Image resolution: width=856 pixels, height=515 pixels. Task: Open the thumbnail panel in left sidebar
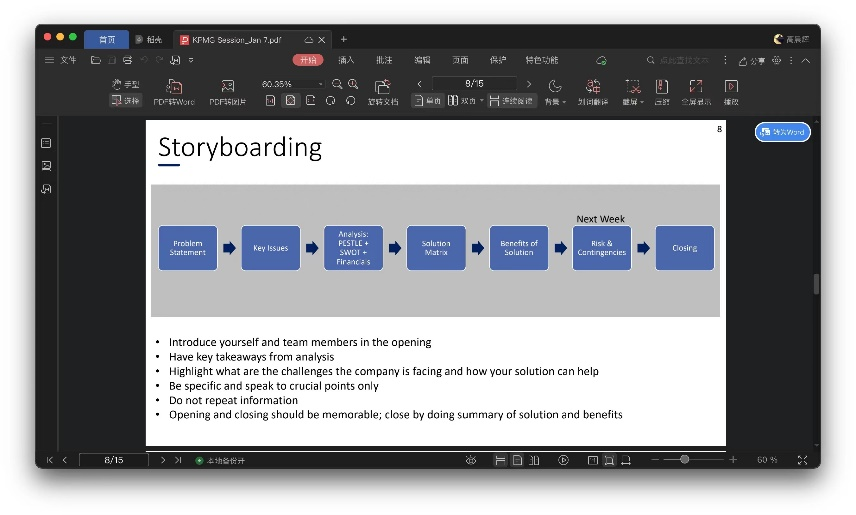click(x=46, y=166)
